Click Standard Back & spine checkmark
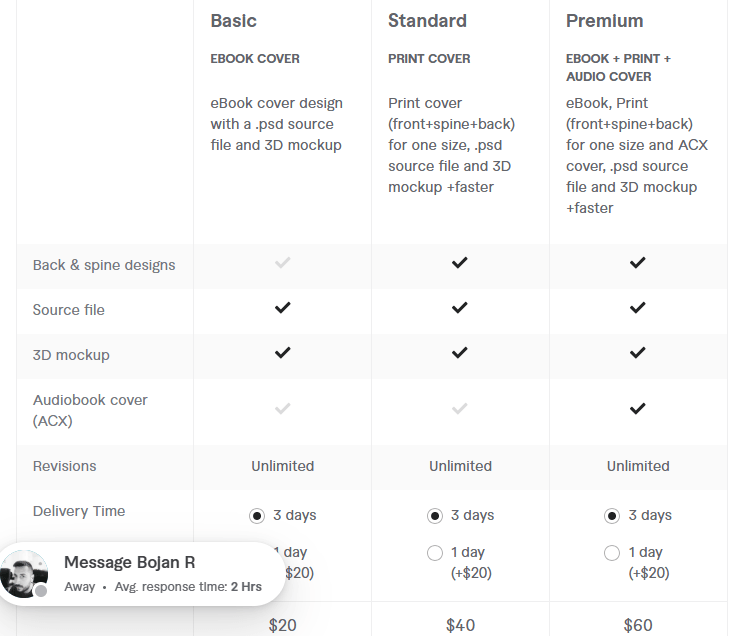The height and width of the screenshot is (636, 742). click(460, 263)
